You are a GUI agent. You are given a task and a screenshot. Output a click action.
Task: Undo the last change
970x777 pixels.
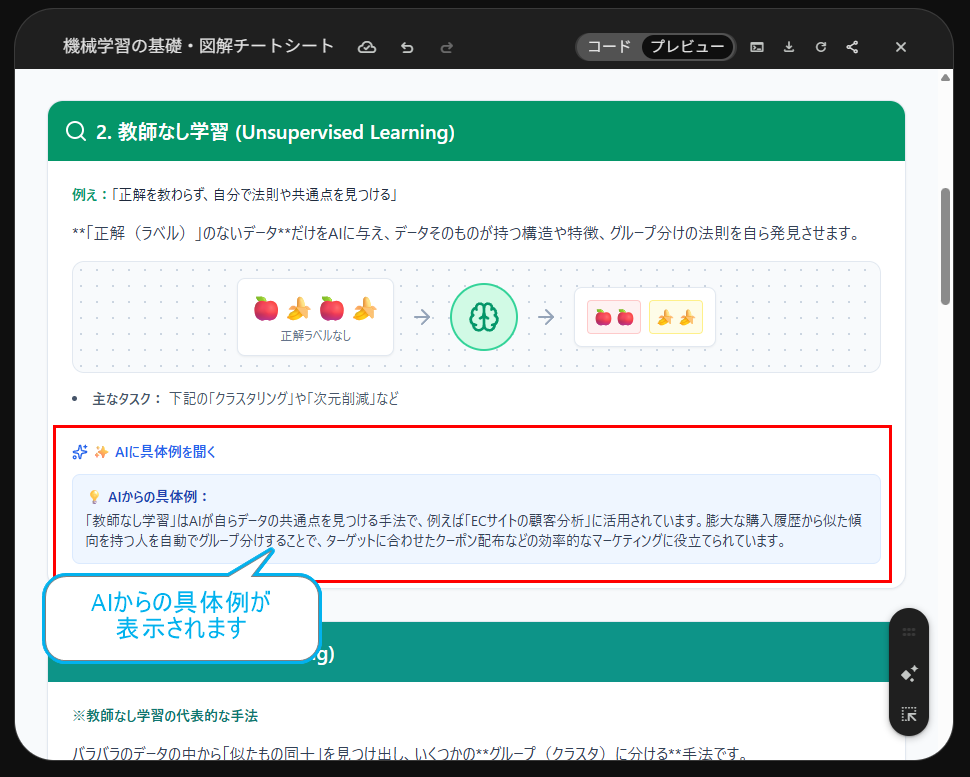pos(407,47)
